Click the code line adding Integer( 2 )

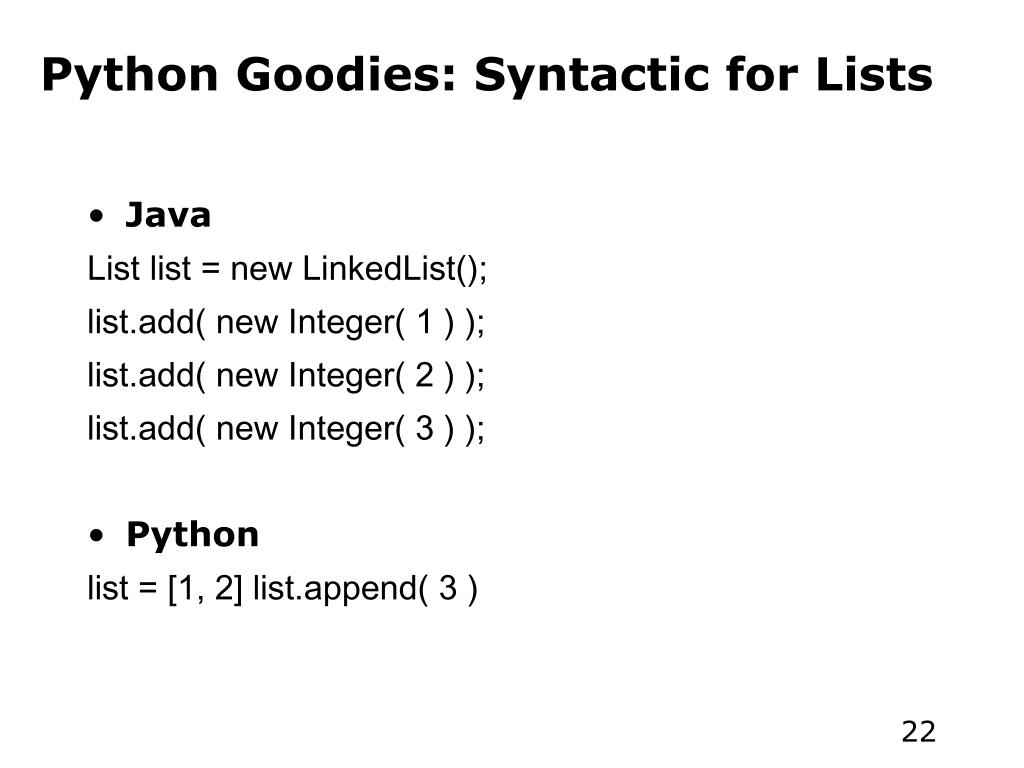286,376
